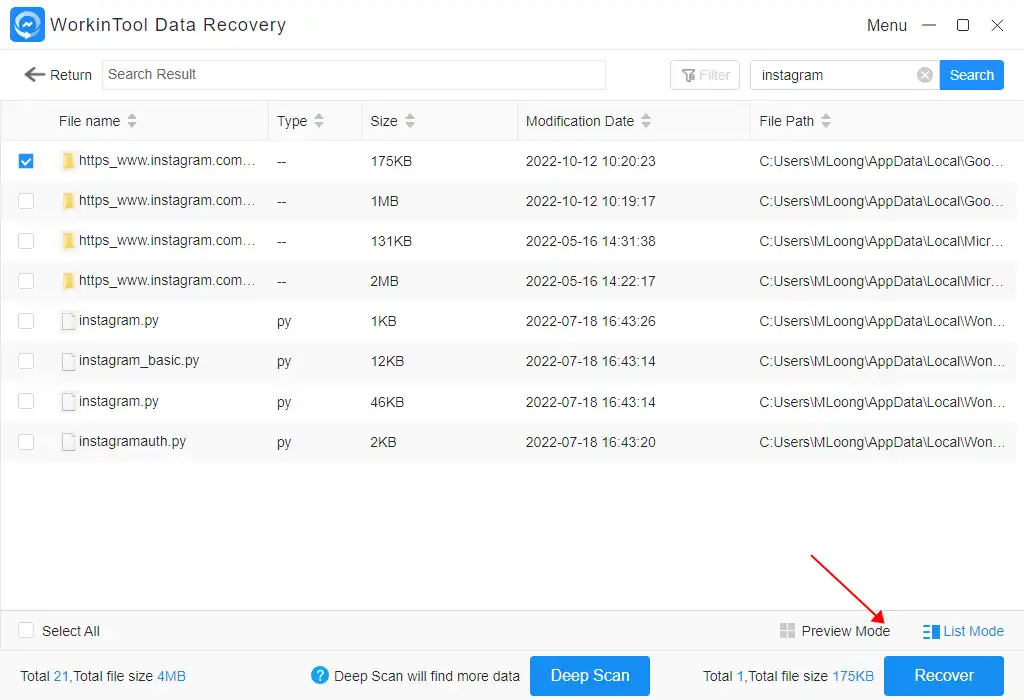Viewport: 1024px width, 700px height.
Task: Click the 46KB size cell
Action: point(387,402)
